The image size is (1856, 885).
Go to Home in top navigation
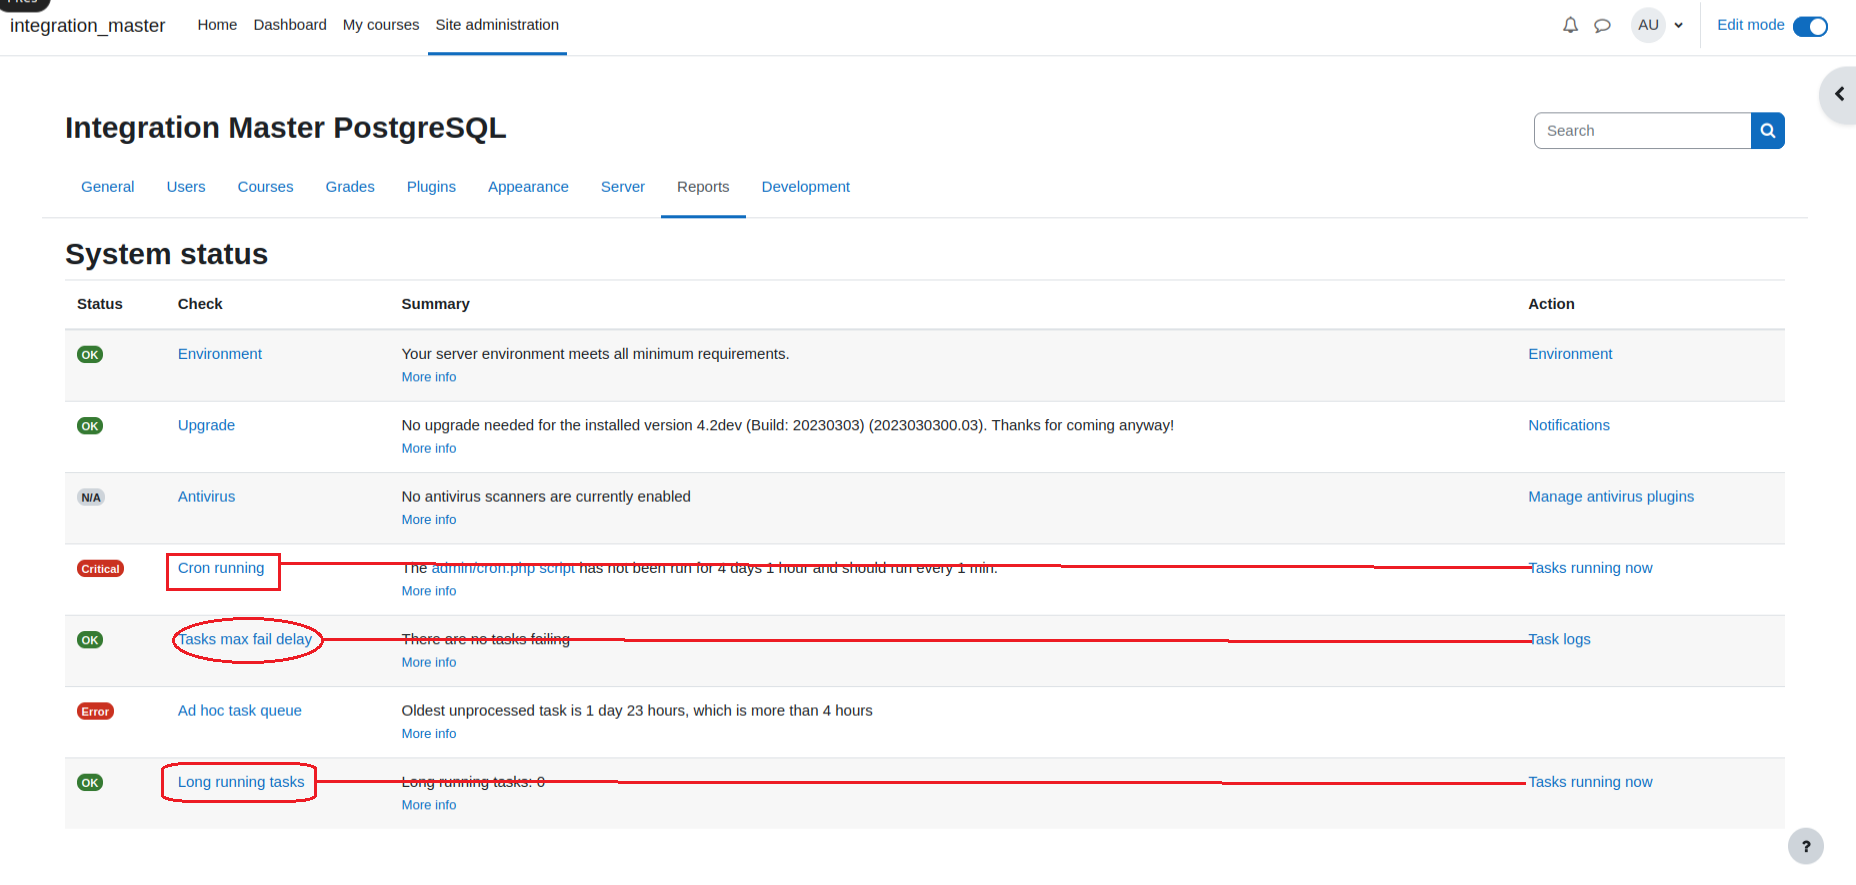[x=217, y=25]
